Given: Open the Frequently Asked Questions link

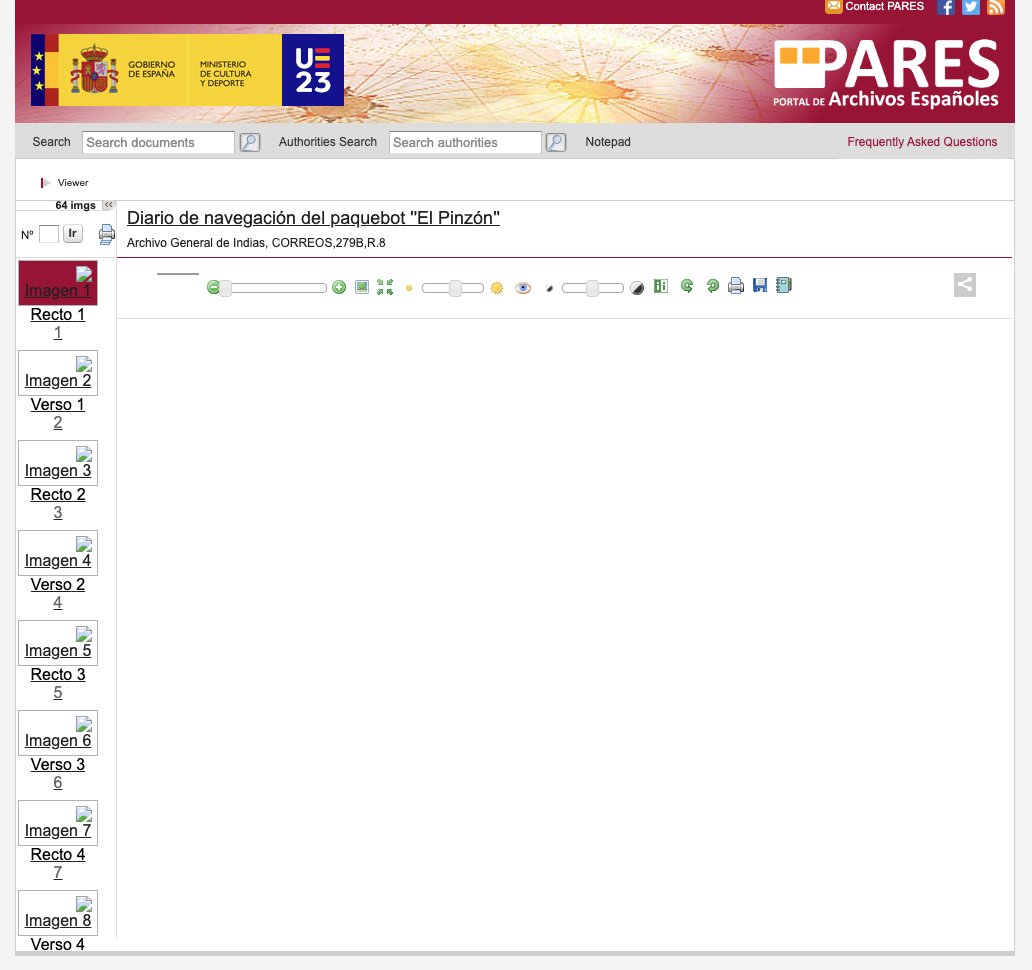Looking at the screenshot, I should tap(922, 142).
